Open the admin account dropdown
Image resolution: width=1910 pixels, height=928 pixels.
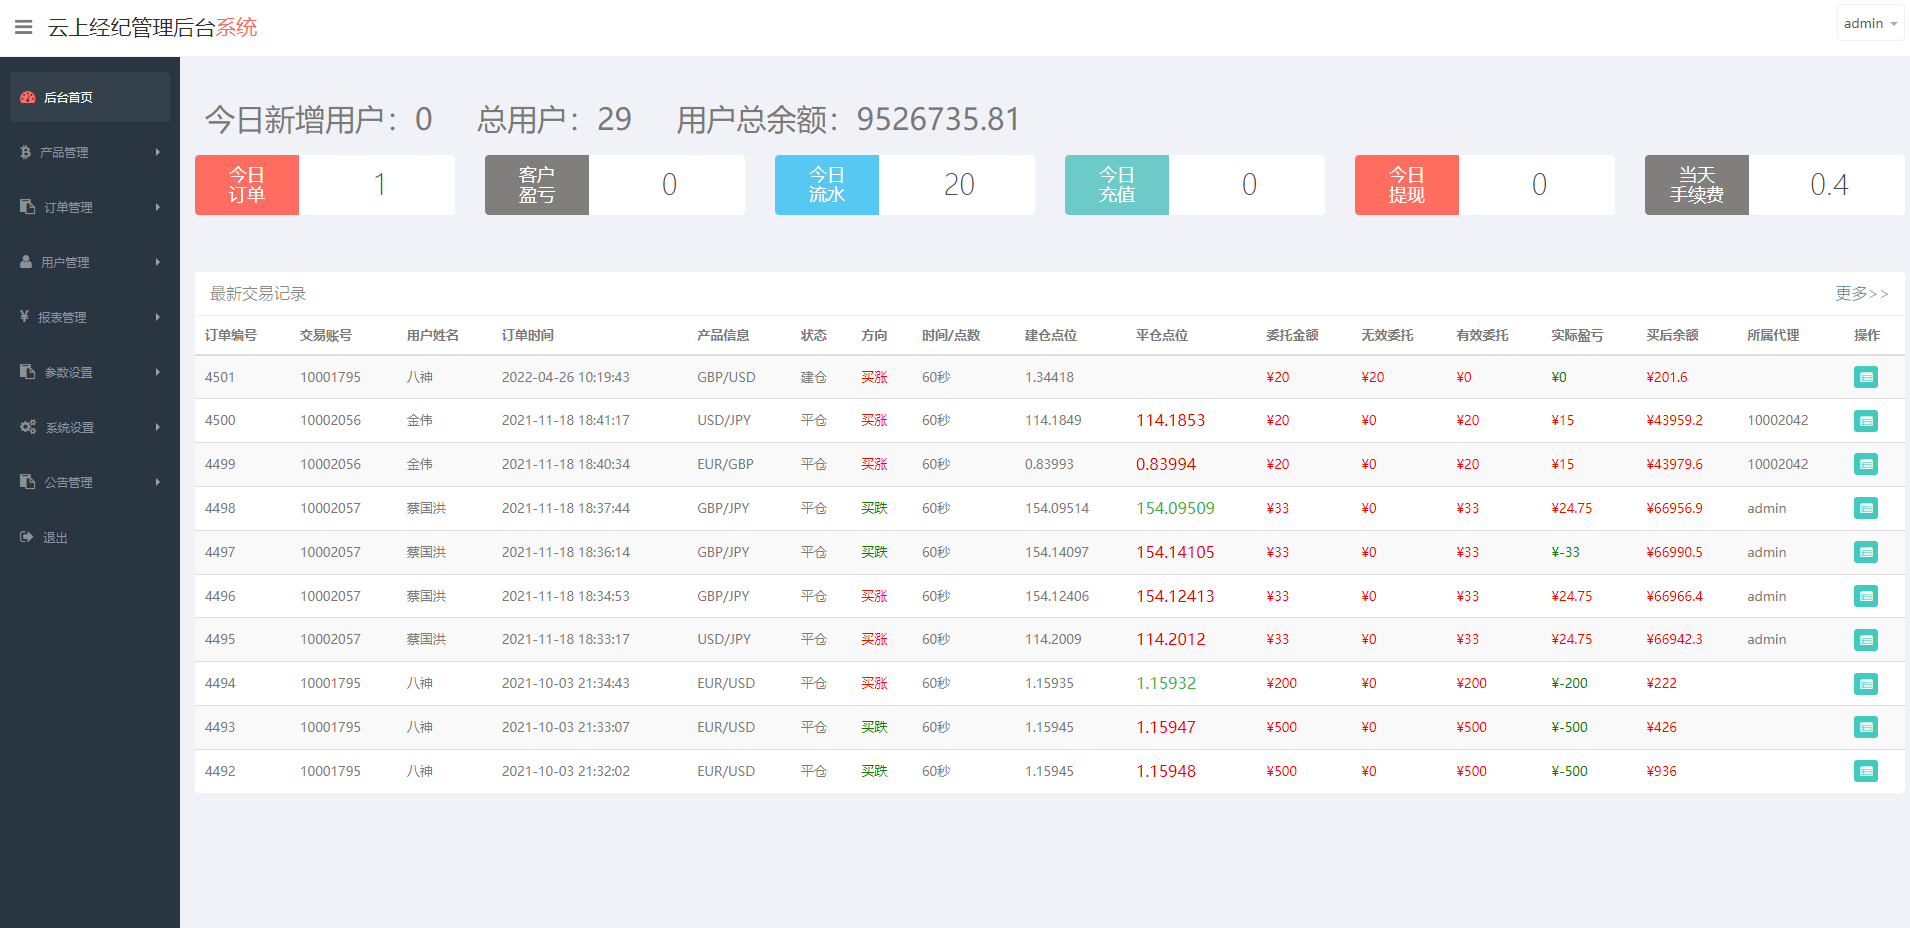coord(1869,22)
